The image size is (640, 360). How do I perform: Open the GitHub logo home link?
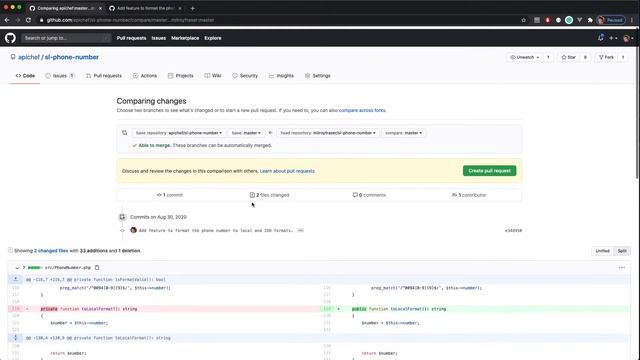pyautogui.click(x=10, y=38)
